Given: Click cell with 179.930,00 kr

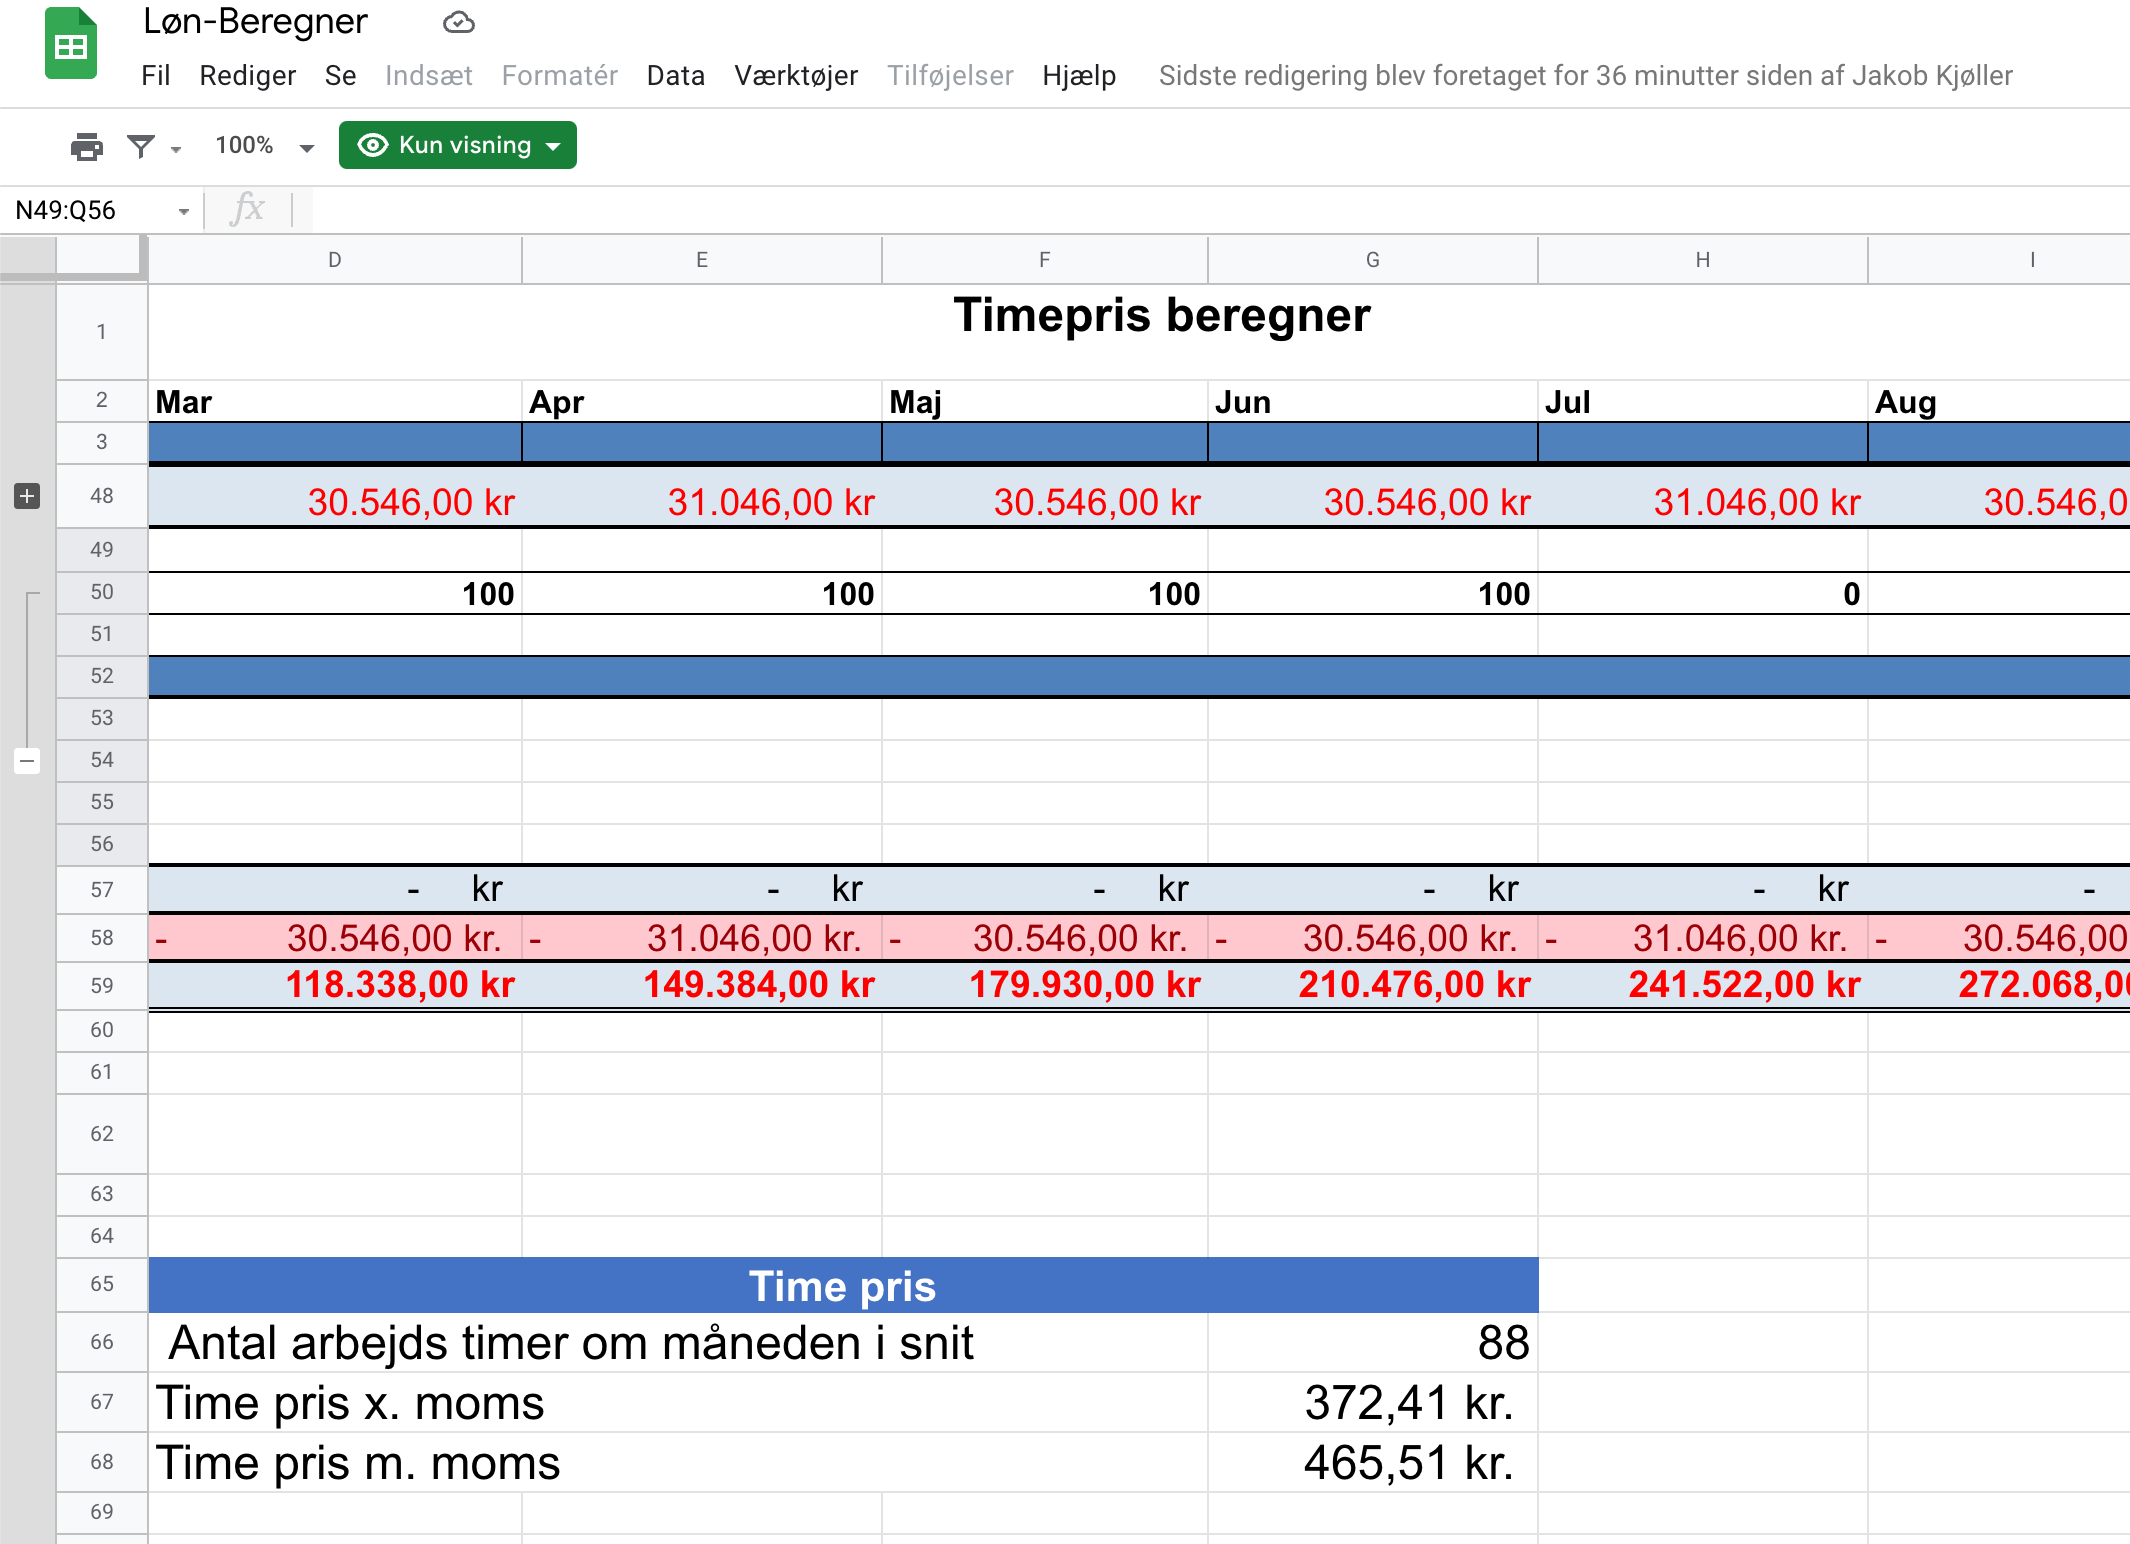Looking at the screenshot, I should coord(1045,986).
